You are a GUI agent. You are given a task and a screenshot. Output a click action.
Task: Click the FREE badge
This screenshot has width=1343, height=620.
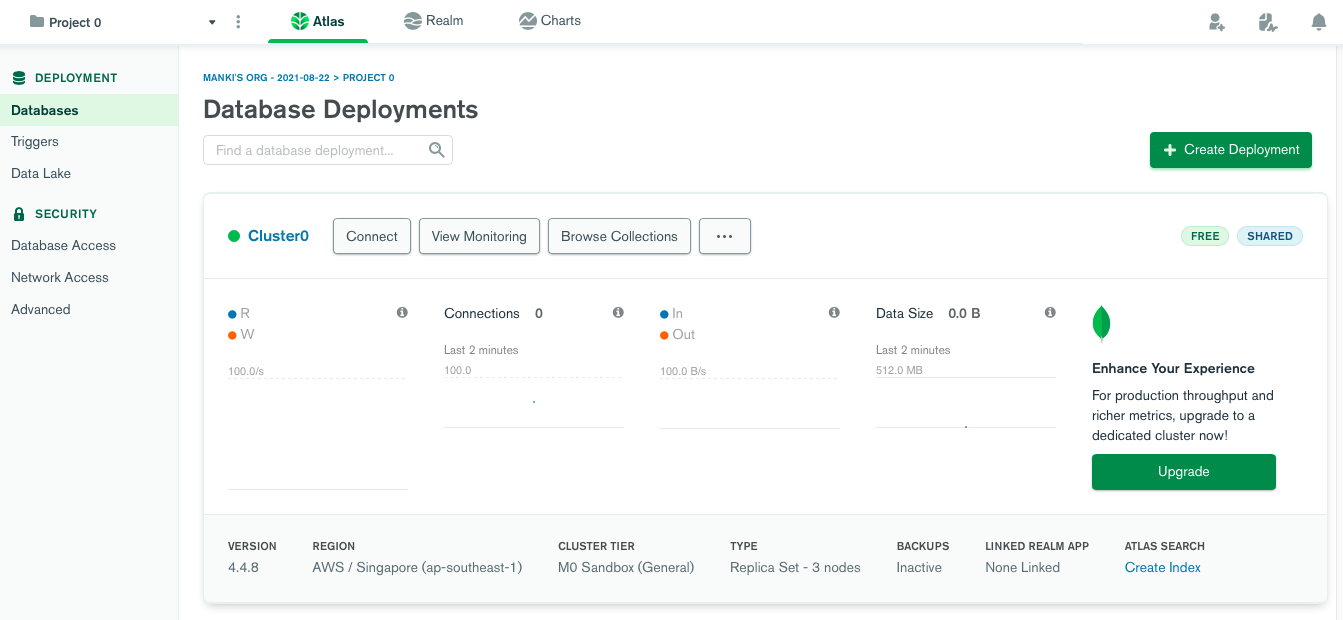1205,236
